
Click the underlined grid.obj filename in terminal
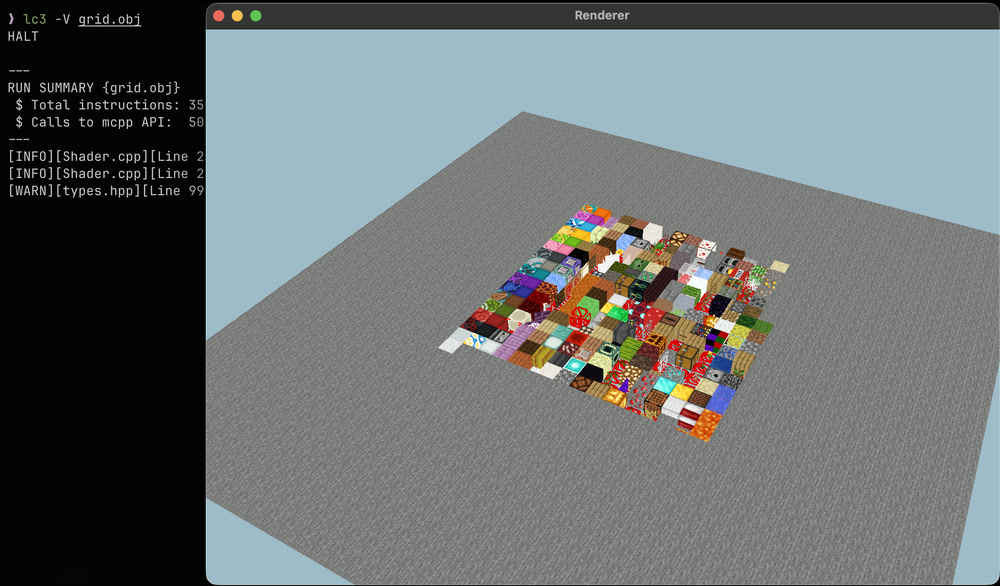109,19
